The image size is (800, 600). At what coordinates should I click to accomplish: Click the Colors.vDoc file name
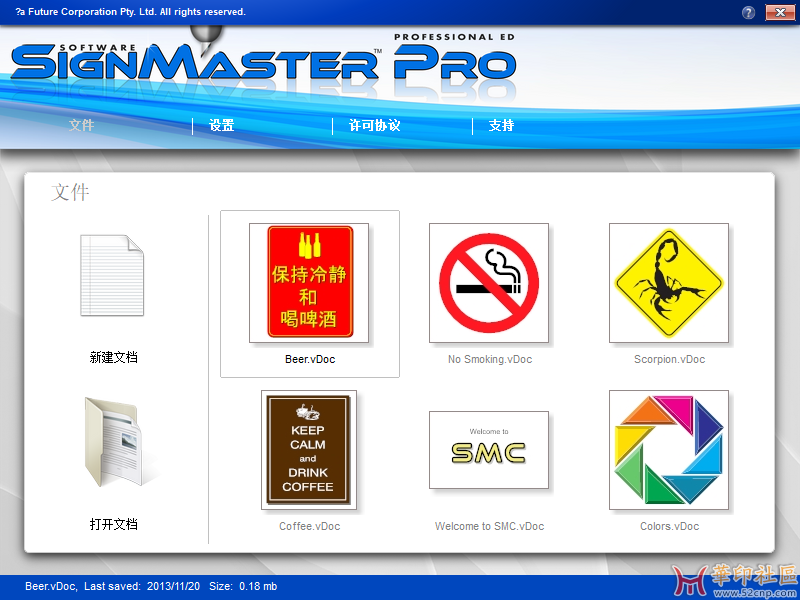(669, 526)
